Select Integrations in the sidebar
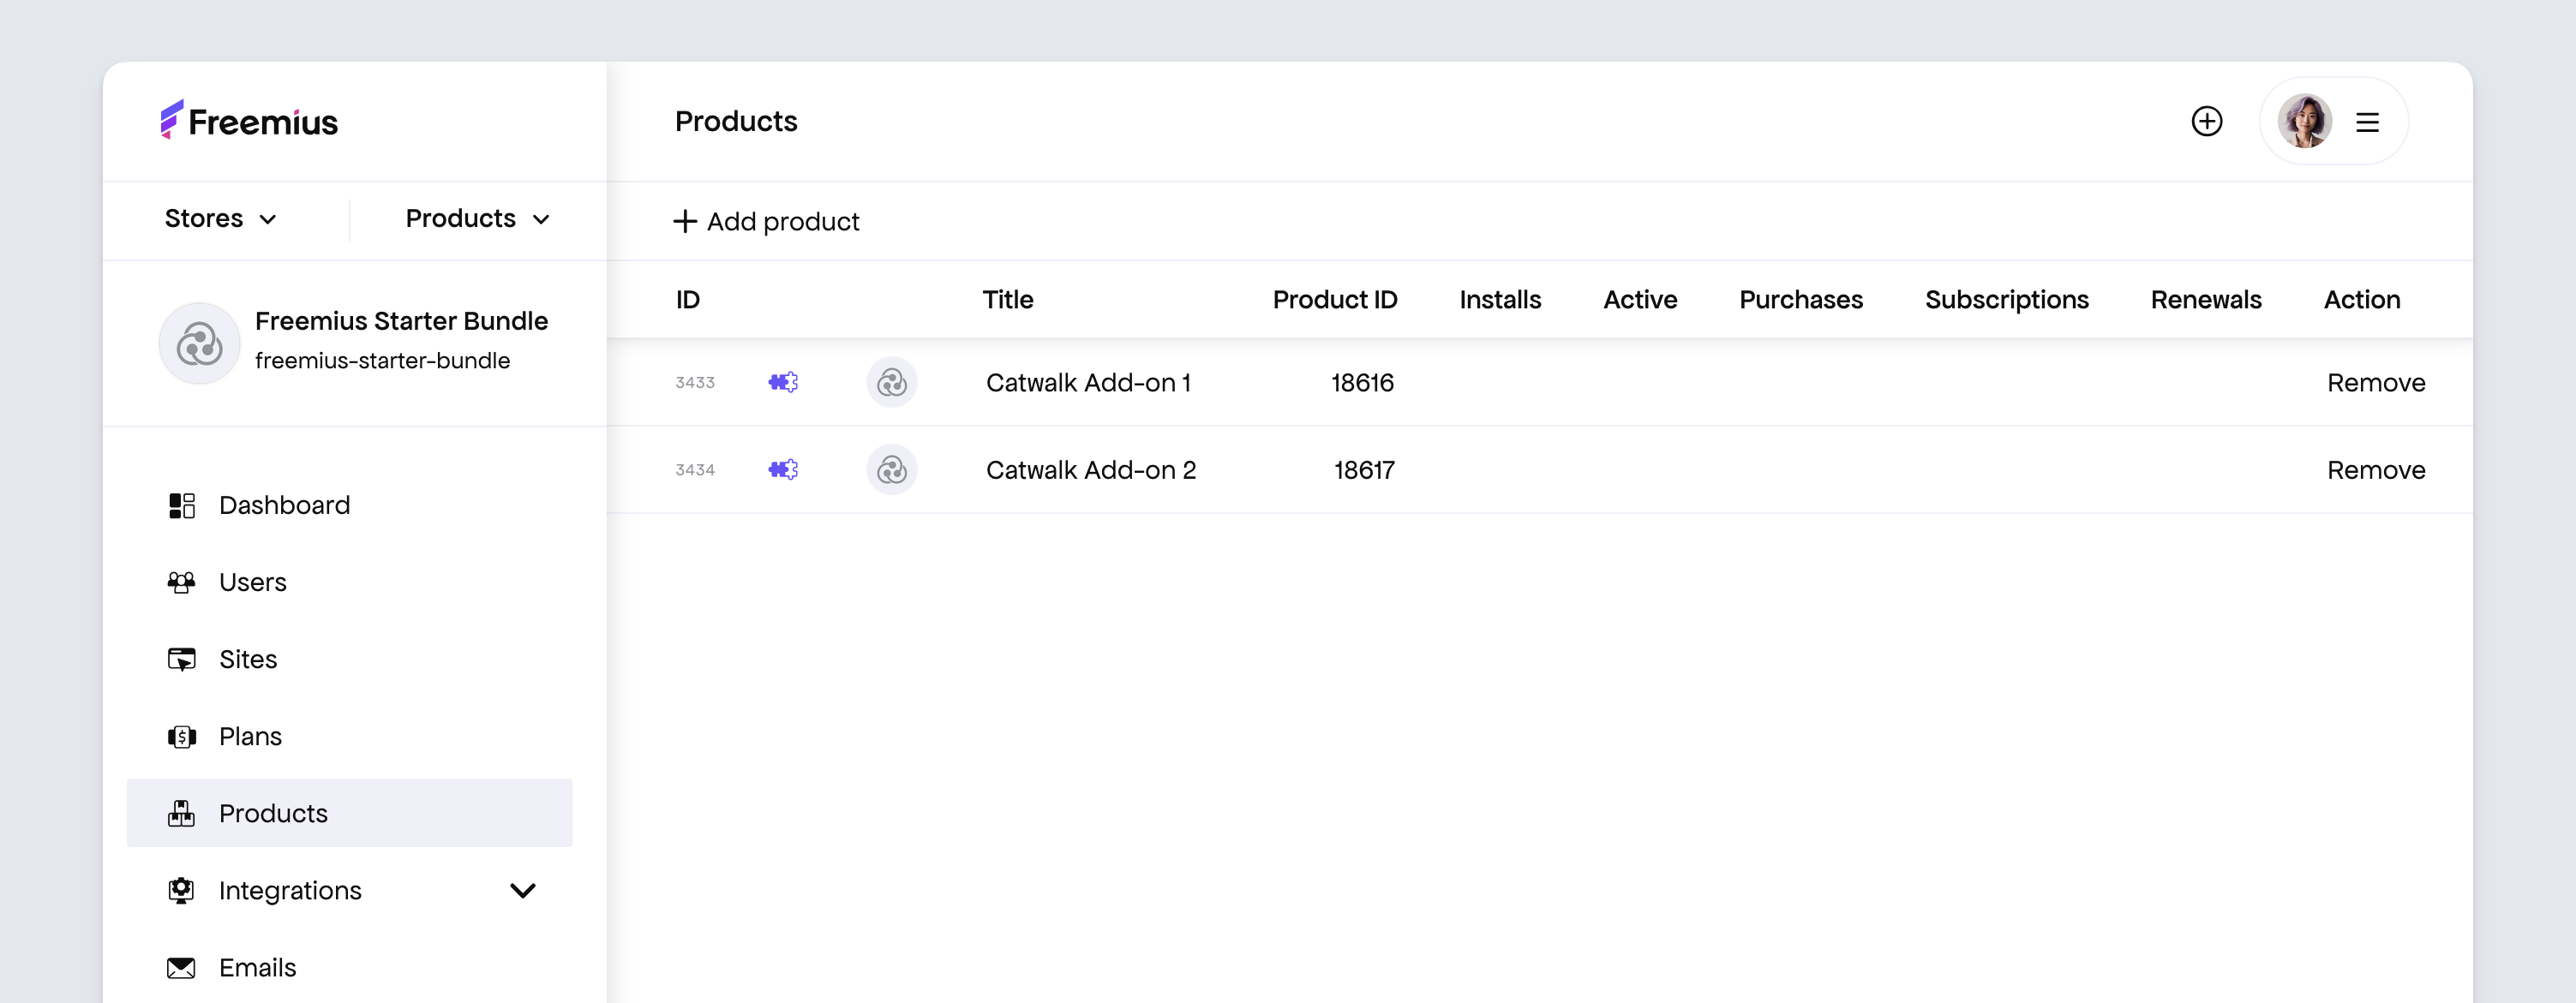The width and height of the screenshot is (2576, 1003). [x=349, y=890]
